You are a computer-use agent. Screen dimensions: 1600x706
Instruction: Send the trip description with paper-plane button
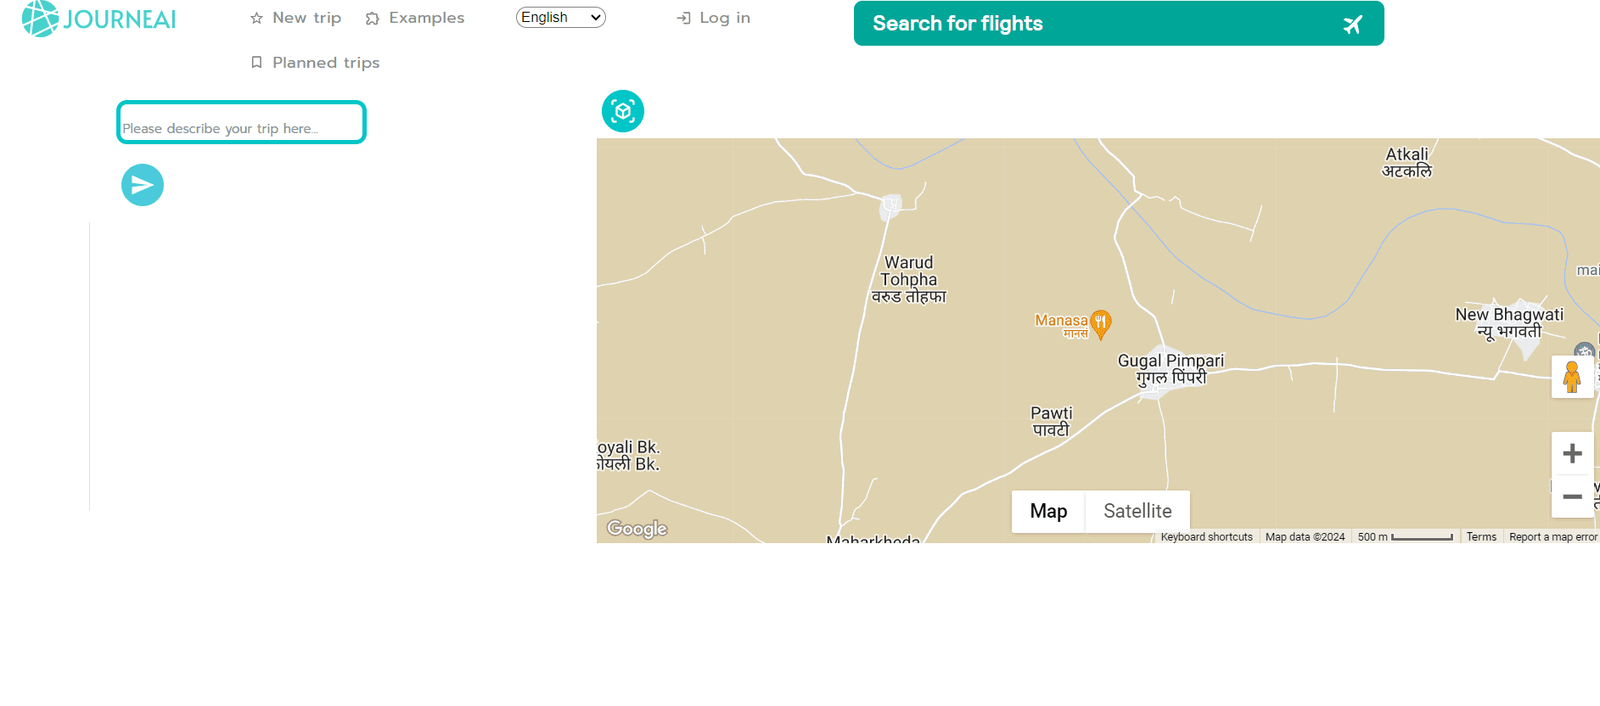tap(143, 185)
